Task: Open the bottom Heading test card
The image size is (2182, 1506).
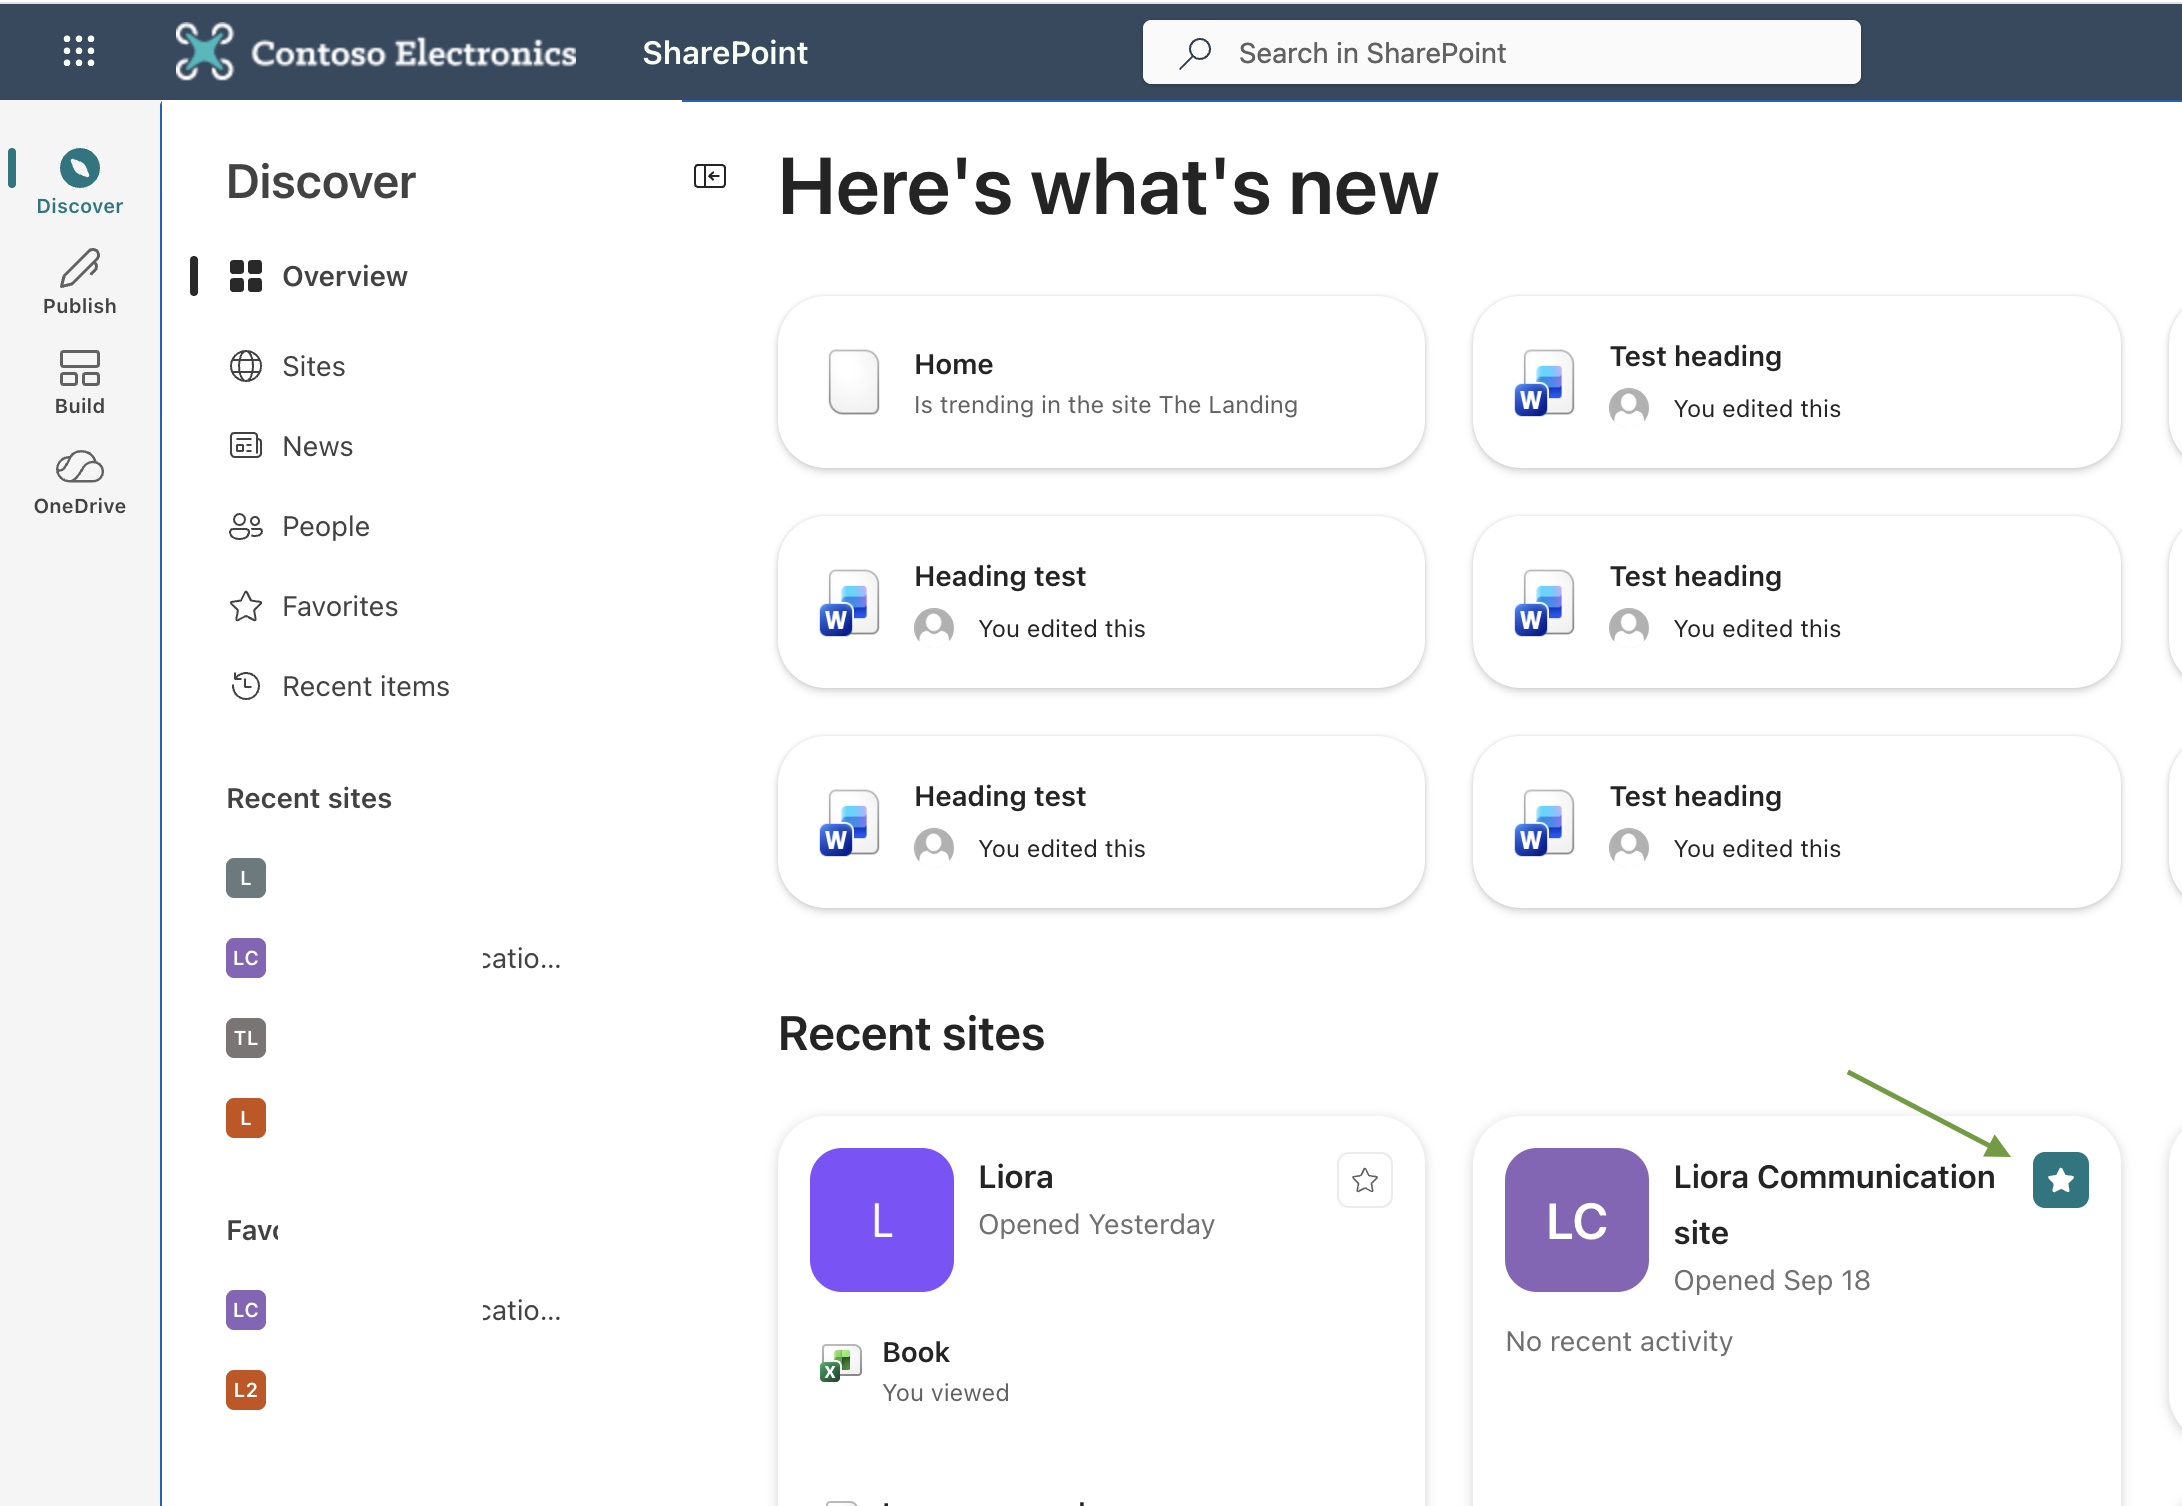Action: 1101,822
